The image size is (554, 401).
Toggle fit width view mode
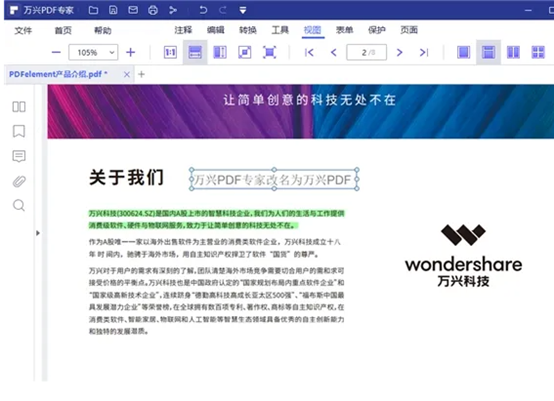click(195, 53)
